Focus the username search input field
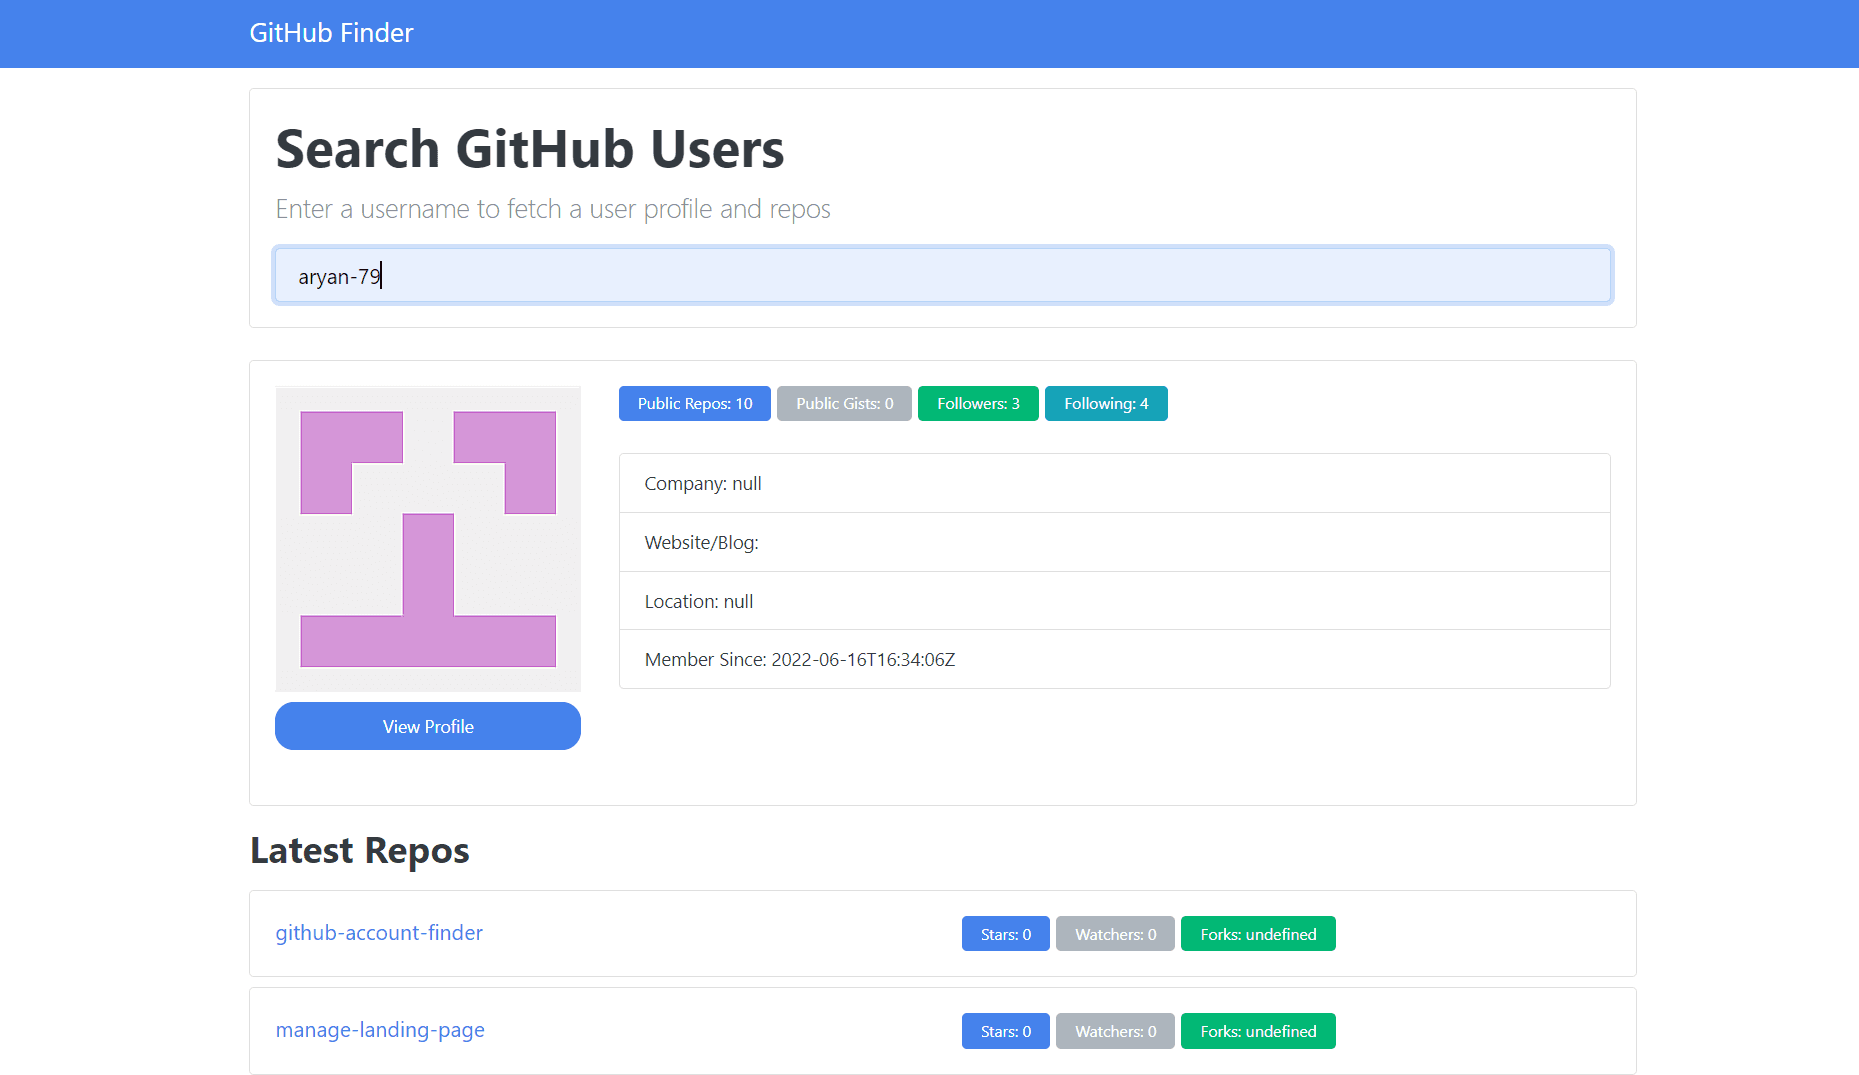Image resolution: width=1859 pixels, height=1075 pixels. tap(942, 276)
